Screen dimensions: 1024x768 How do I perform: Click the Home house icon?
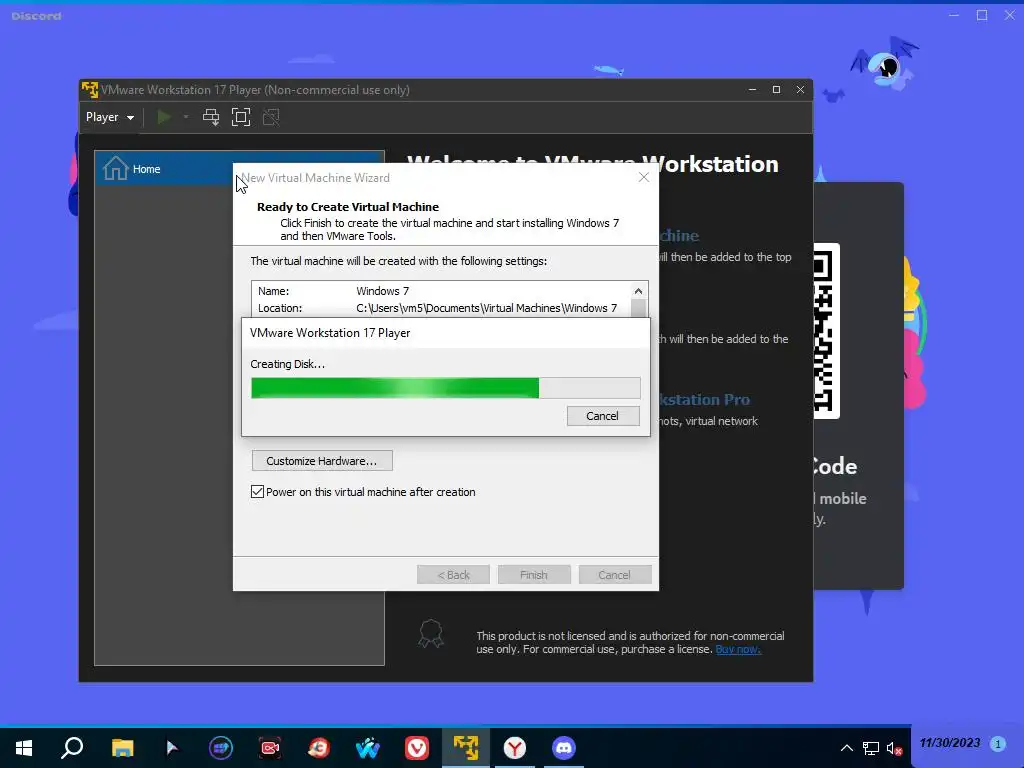click(x=115, y=168)
